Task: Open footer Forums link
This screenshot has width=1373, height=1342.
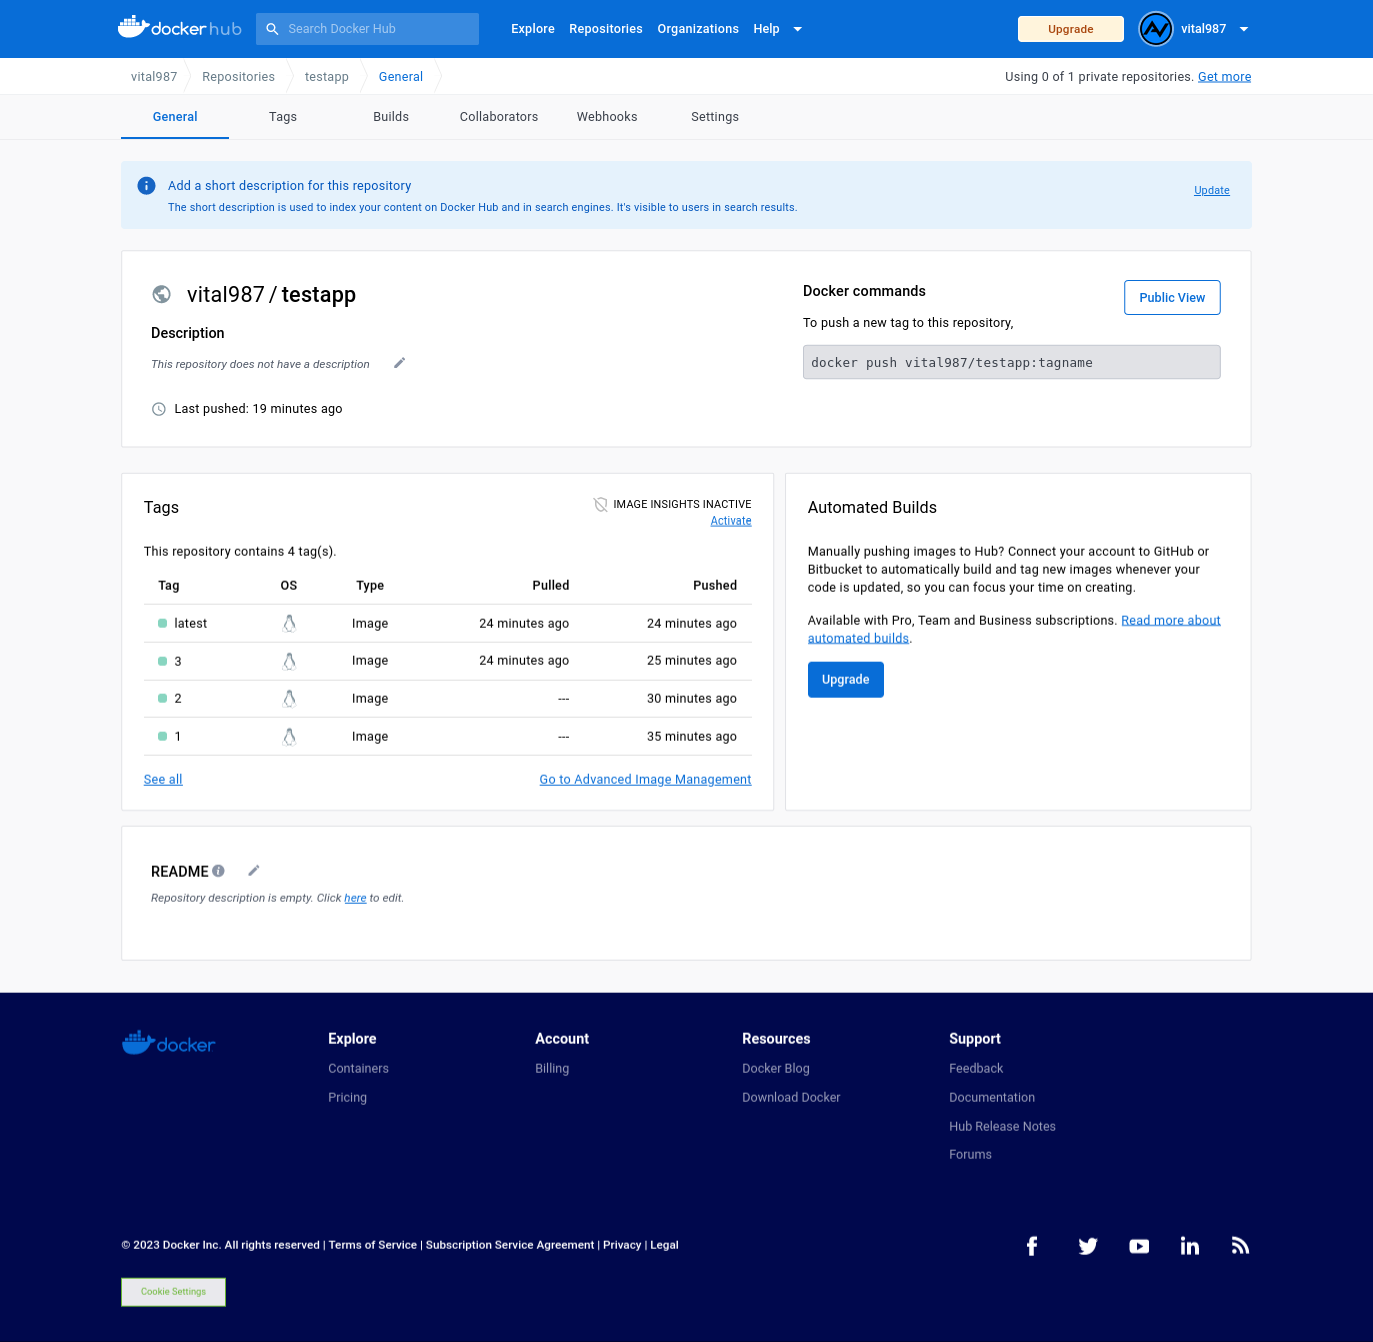Action: (x=970, y=1155)
